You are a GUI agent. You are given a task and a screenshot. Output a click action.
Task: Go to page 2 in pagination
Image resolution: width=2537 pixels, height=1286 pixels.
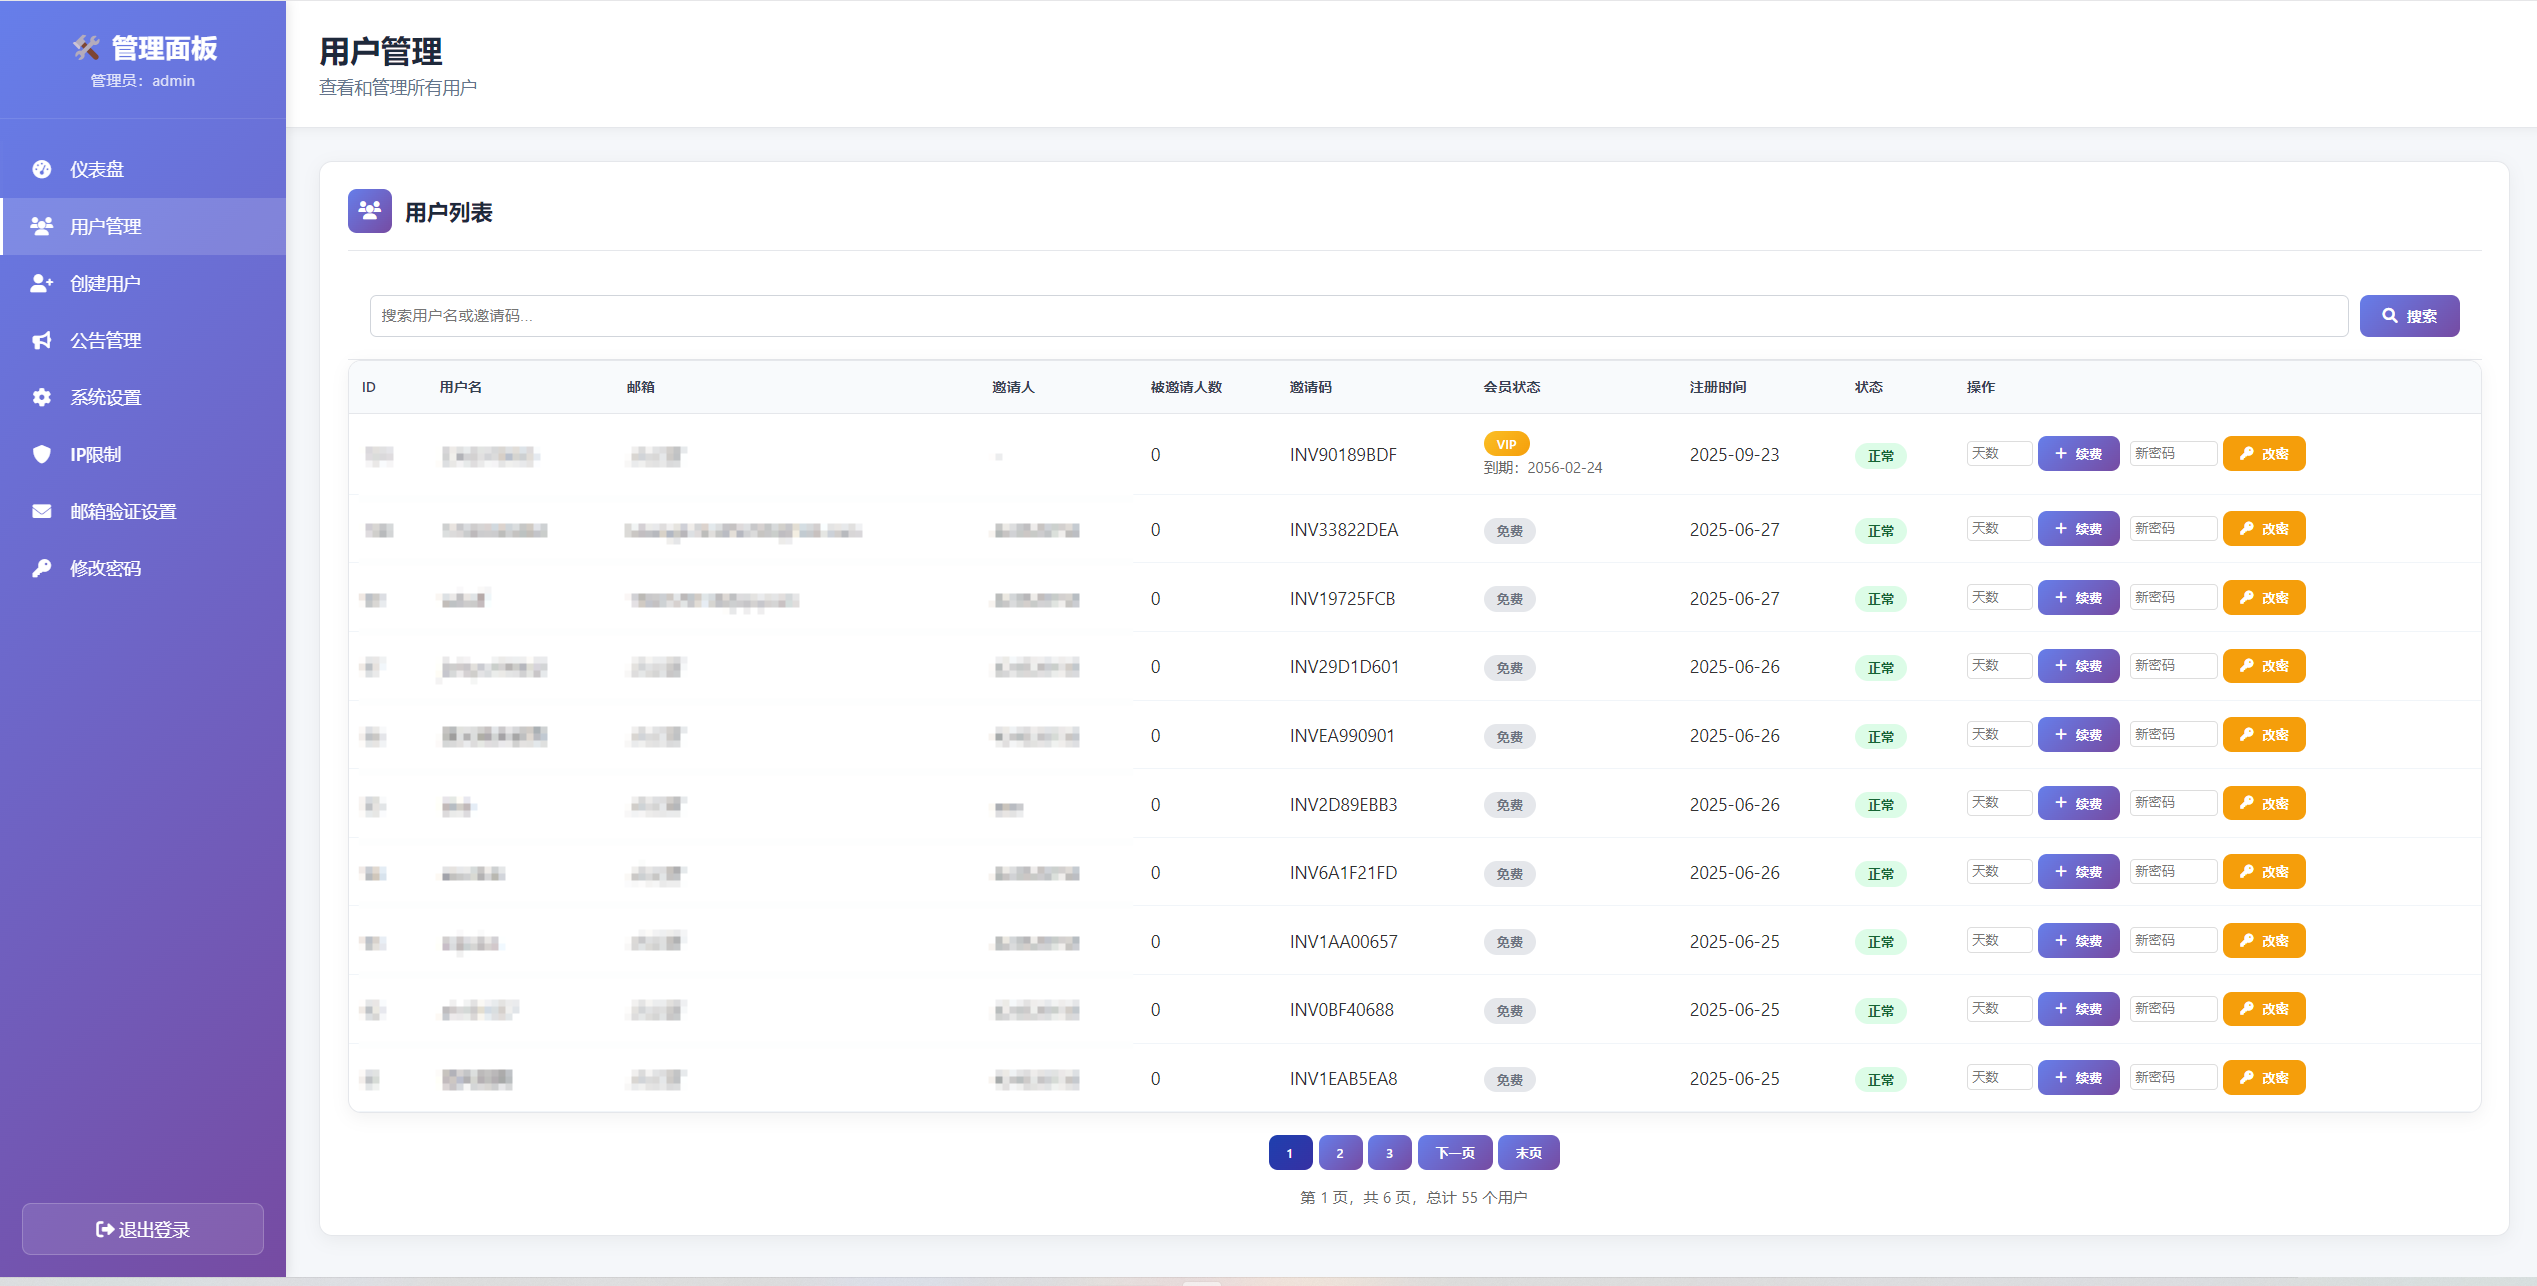(x=1340, y=1153)
